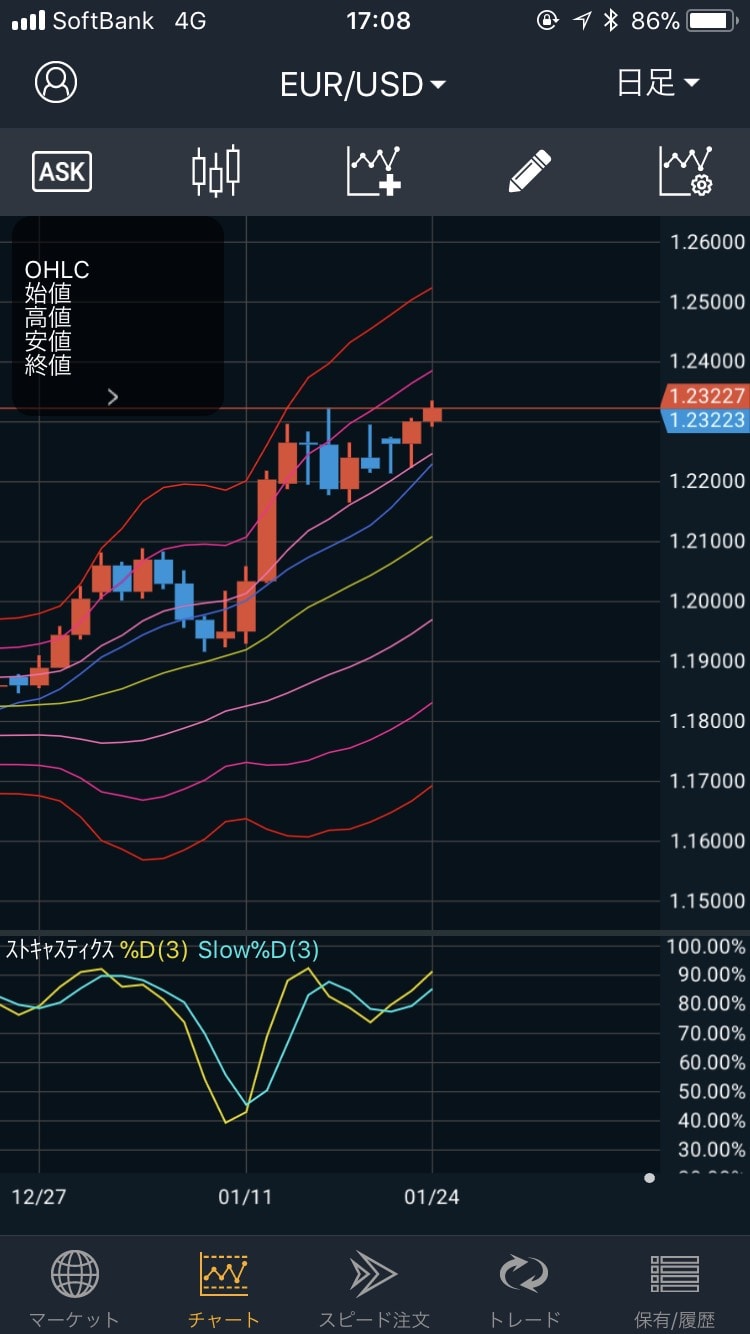750x1334 pixels.
Task: Open the user account profile icon
Action: coord(56,82)
